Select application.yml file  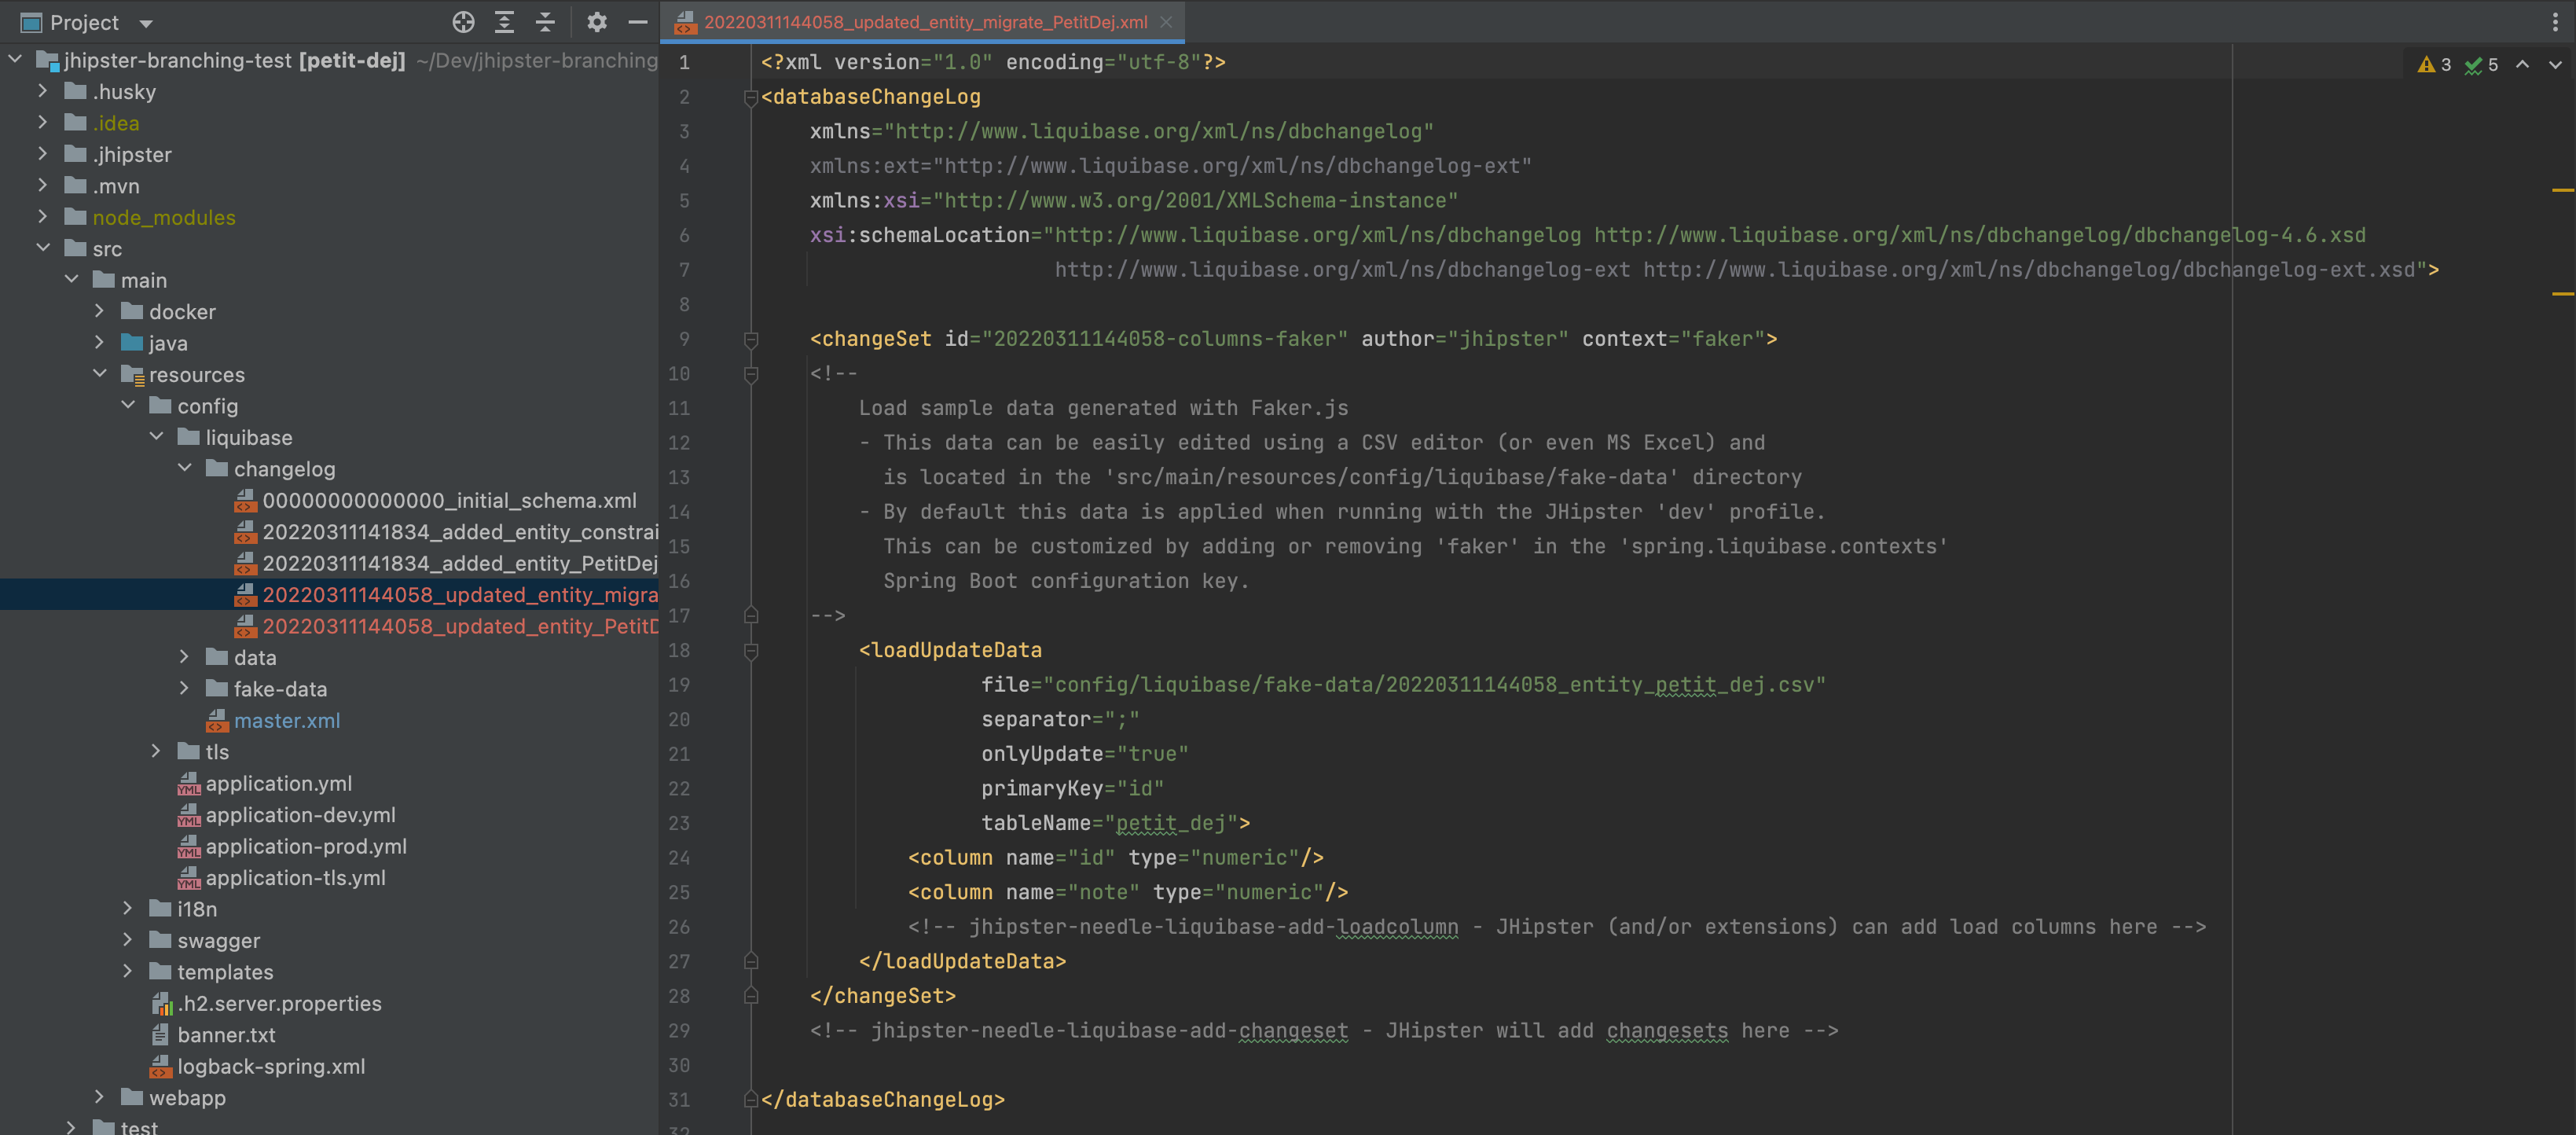279,783
